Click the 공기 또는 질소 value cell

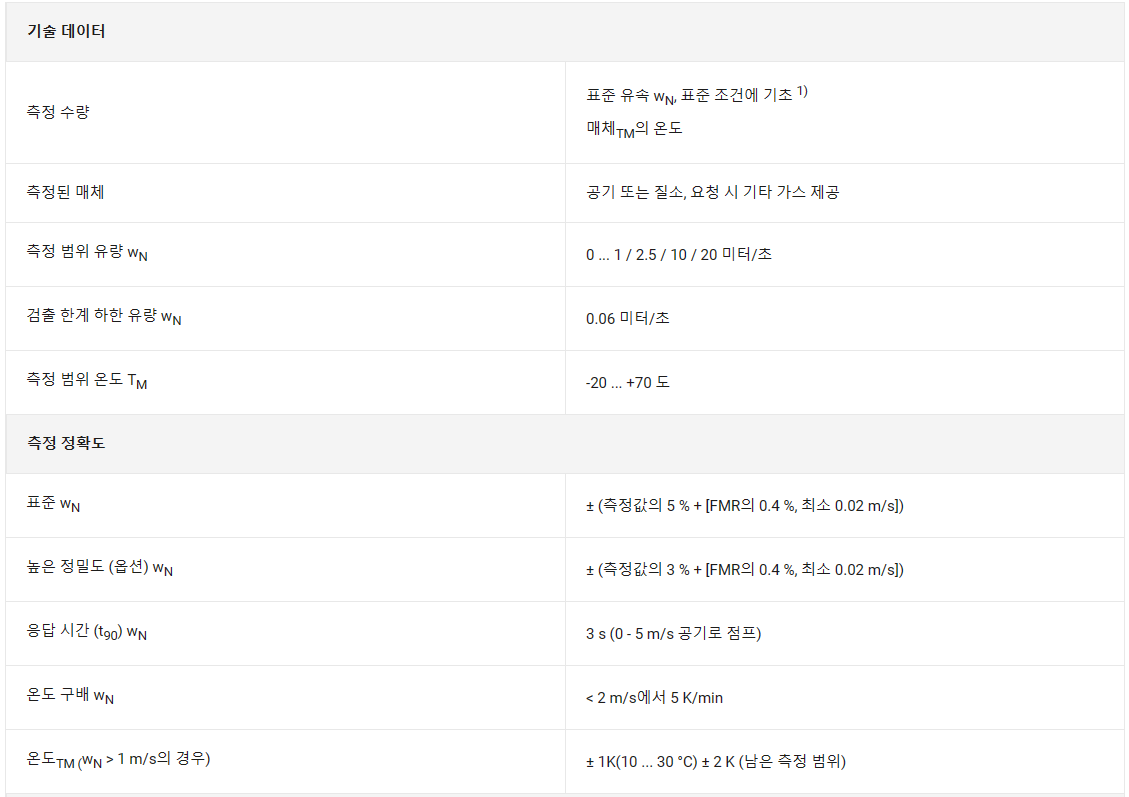pyautogui.click(x=712, y=192)
